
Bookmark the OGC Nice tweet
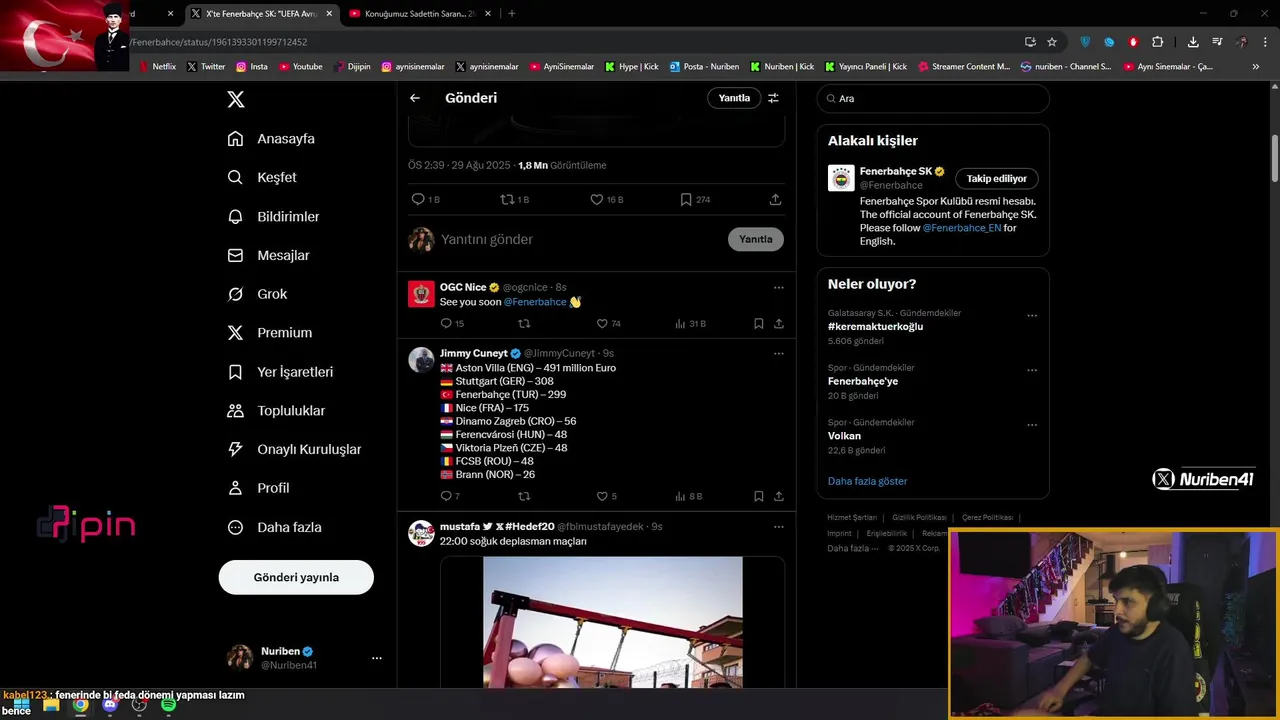758,323
